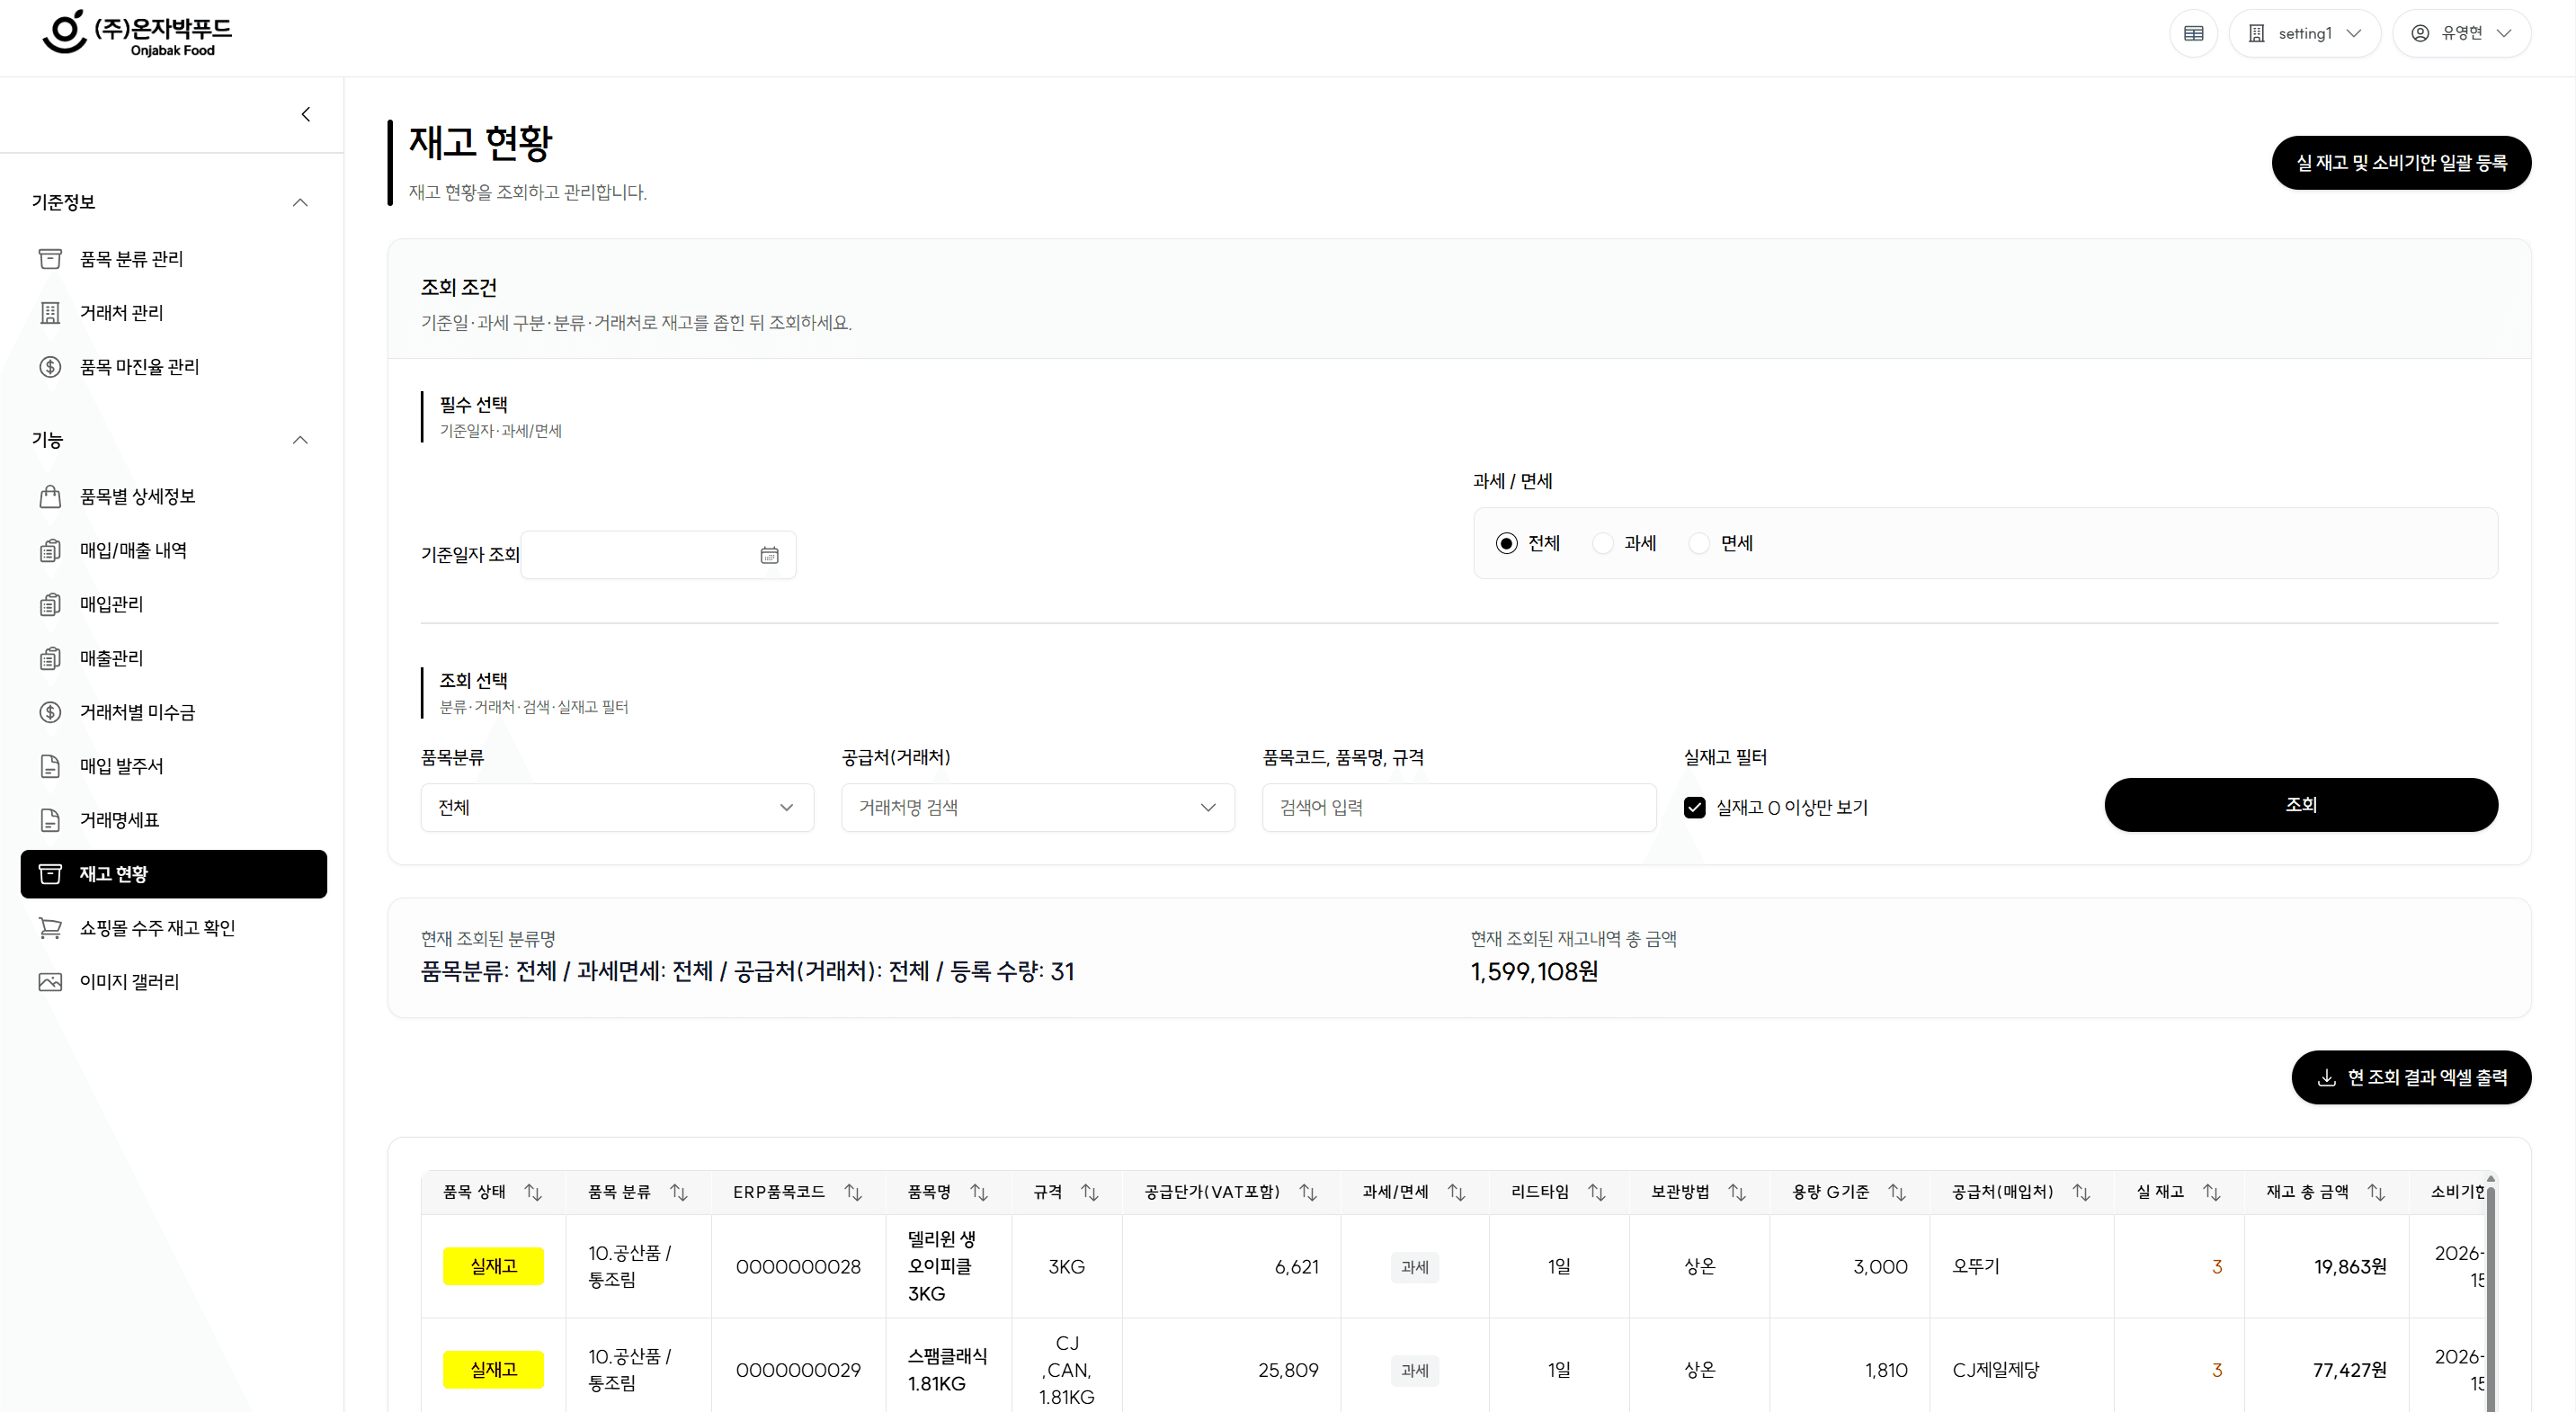Select the 과세 radio button
This screenshot has height=1412, width=2576.
pyautogui.click(x=1603, y=543)
